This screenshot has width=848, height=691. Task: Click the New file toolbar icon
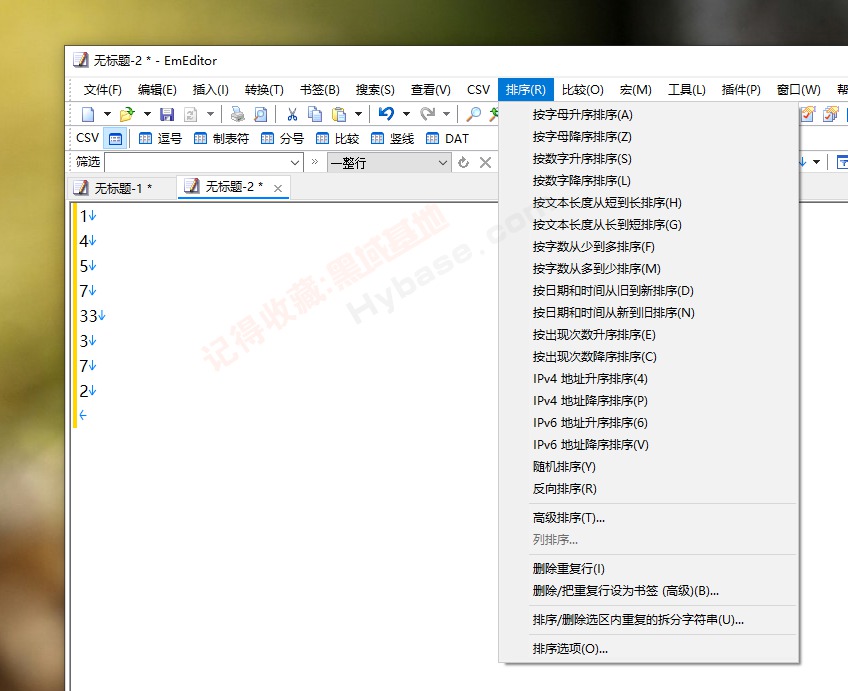88,114
